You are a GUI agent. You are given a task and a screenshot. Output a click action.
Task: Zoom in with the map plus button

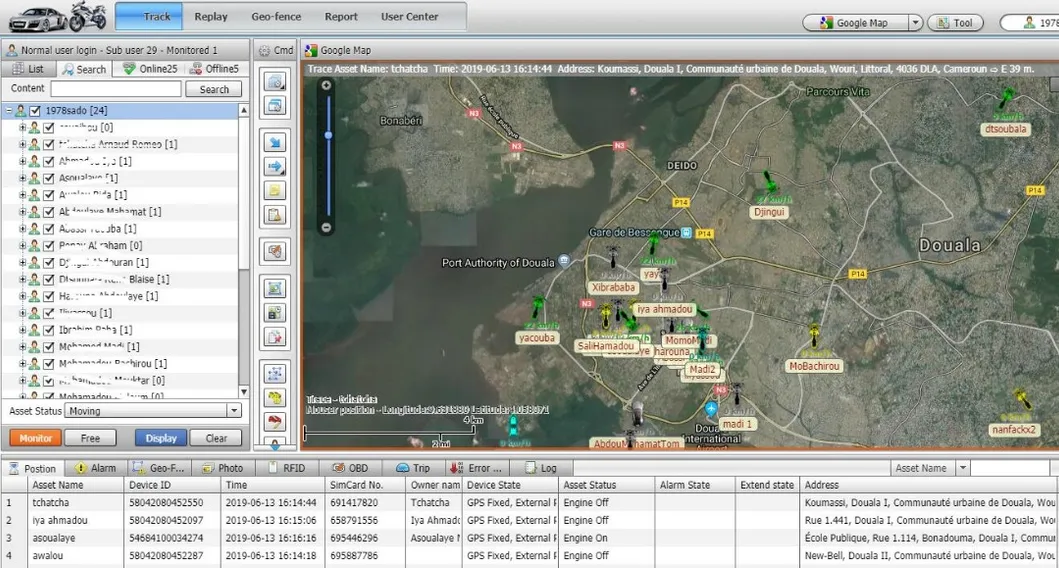click(326, 86)
